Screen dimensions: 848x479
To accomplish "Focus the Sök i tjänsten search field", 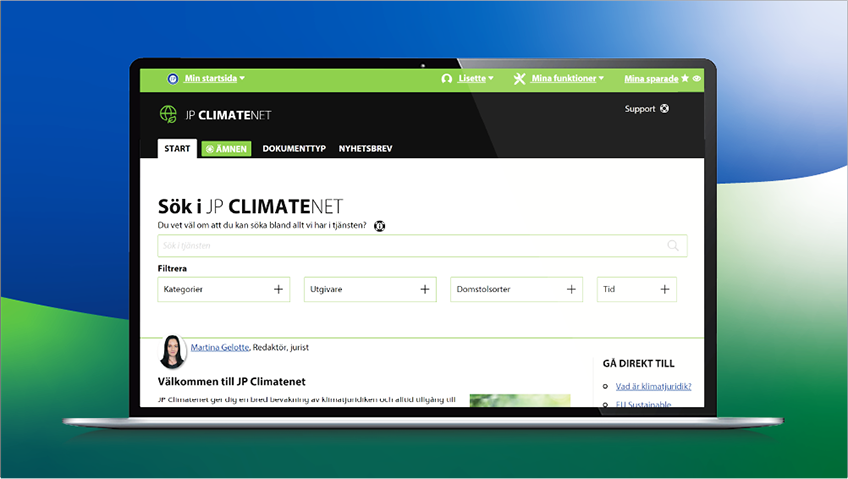I will pos(422,246).
